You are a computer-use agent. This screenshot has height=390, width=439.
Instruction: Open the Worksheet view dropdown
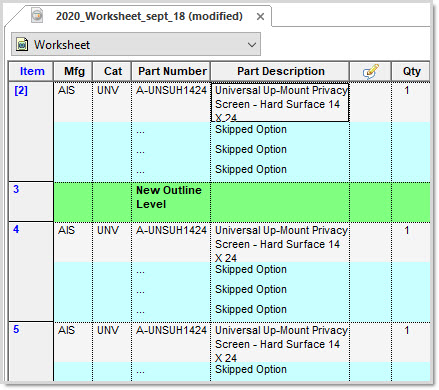[x=136, y=44]
